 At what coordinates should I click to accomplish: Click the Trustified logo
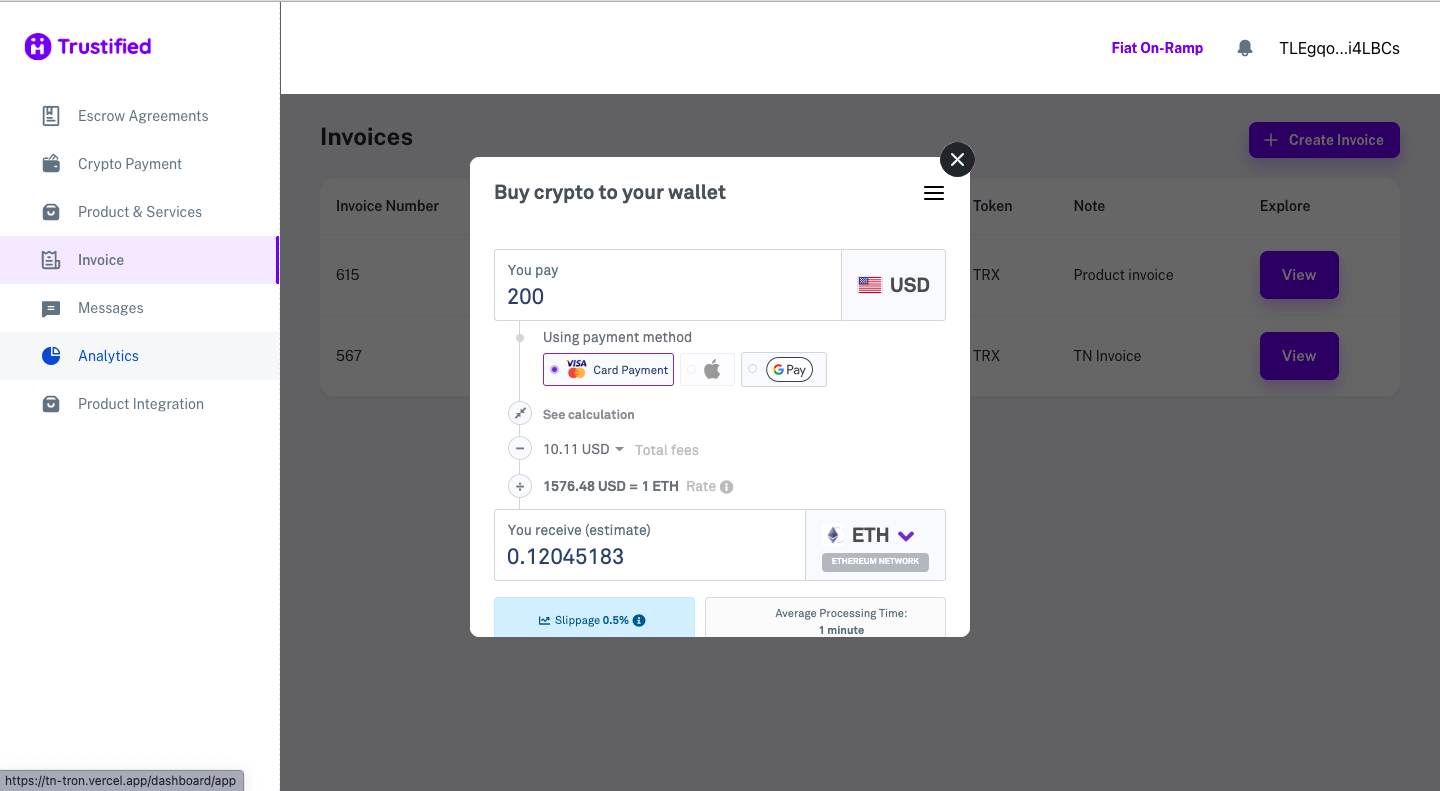click(x=88, y=46)
